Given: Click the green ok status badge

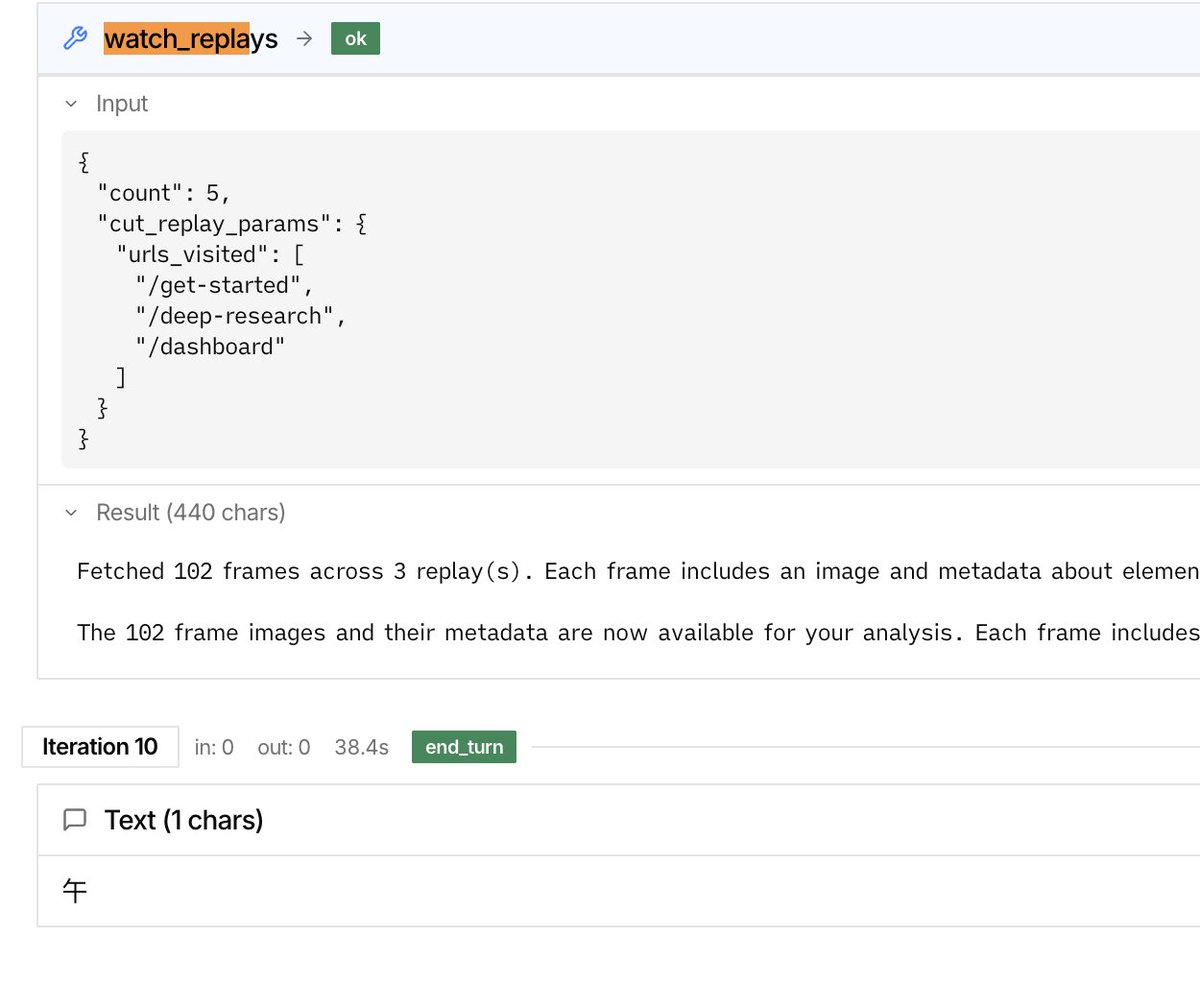Looking at the screenshot, I should click(355, 39).
